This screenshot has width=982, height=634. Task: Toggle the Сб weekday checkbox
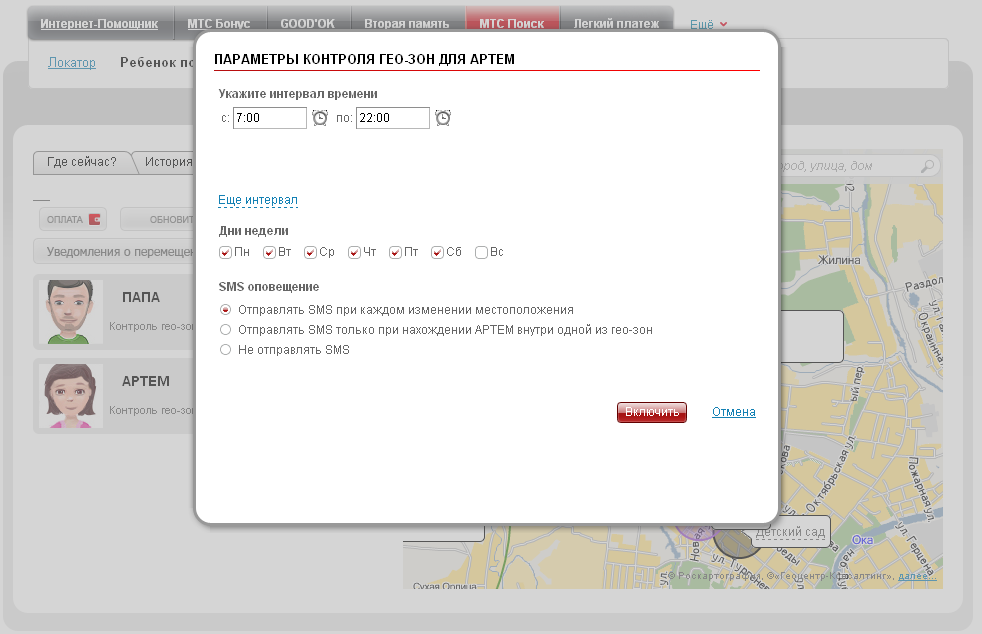coord(438,253)
